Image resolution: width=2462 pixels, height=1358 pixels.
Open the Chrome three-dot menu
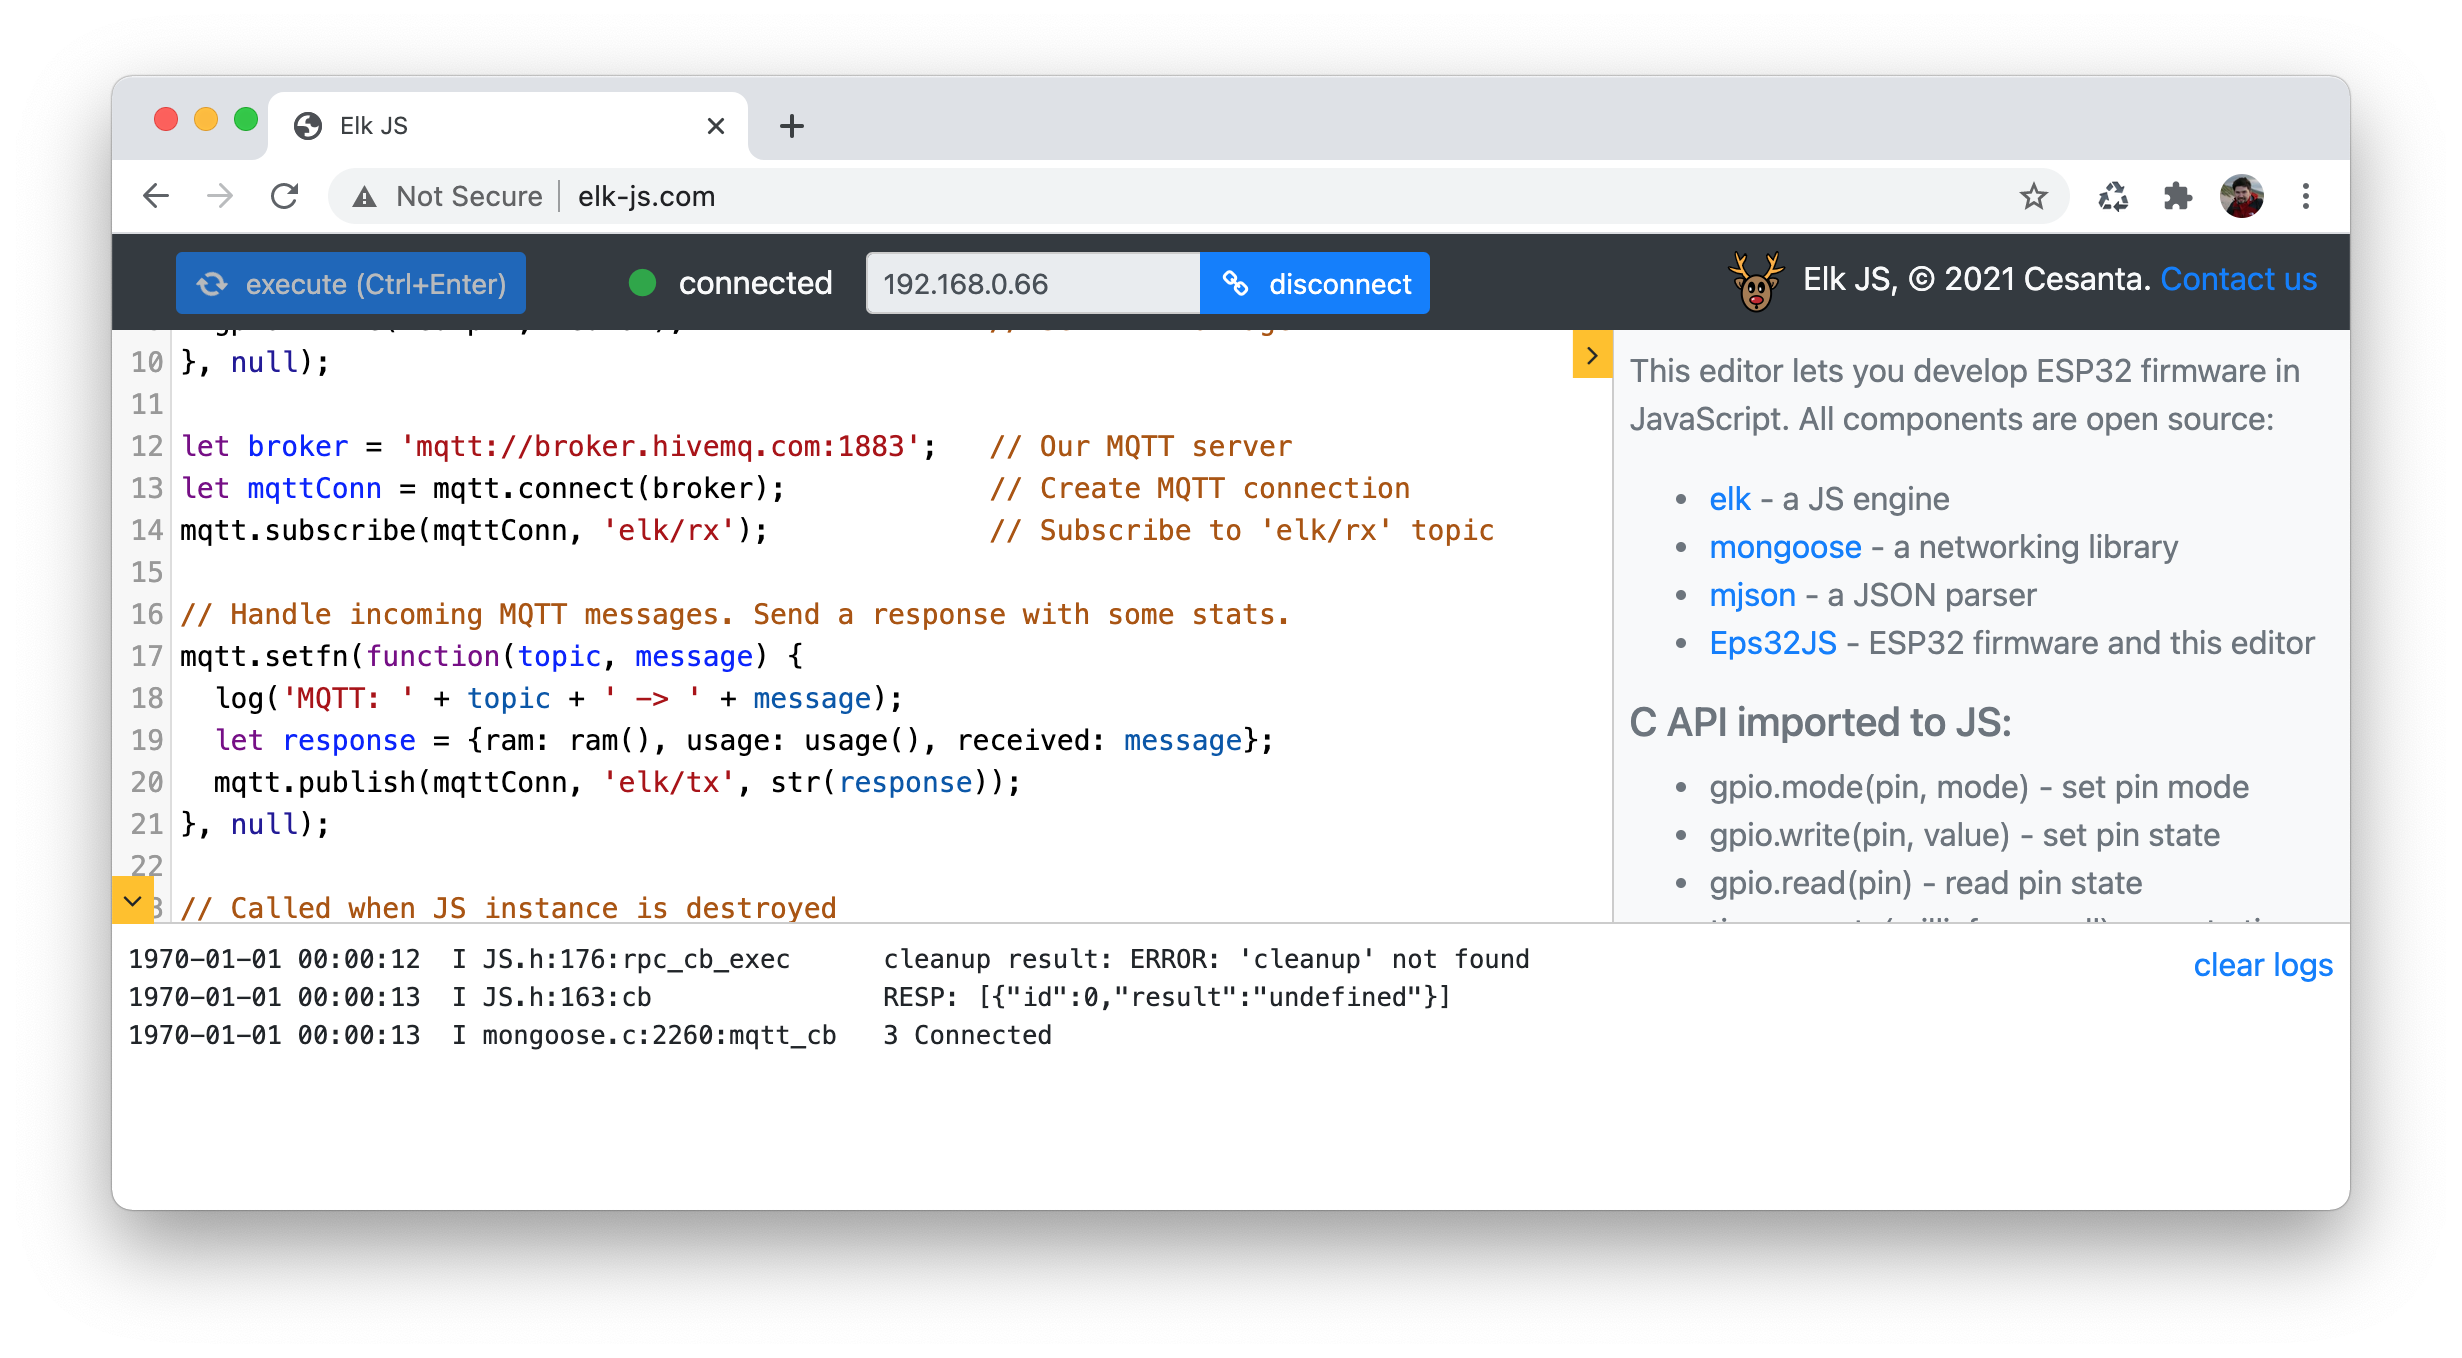pos(2306,196)
